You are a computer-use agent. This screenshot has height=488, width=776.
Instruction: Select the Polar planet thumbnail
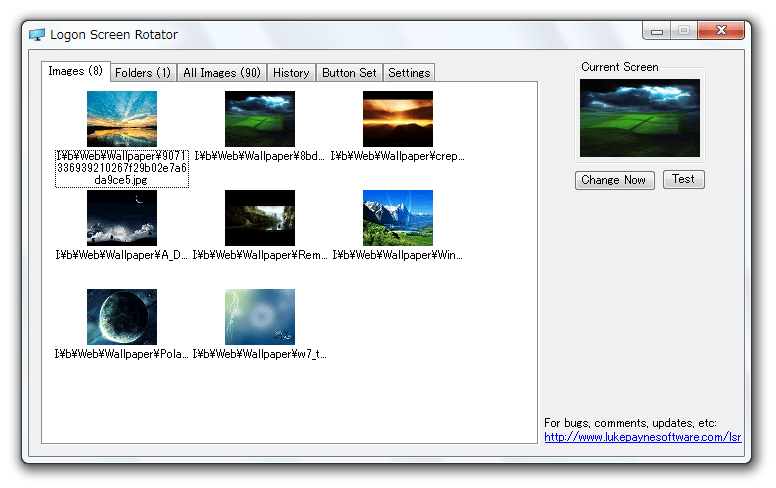[122, 317]
